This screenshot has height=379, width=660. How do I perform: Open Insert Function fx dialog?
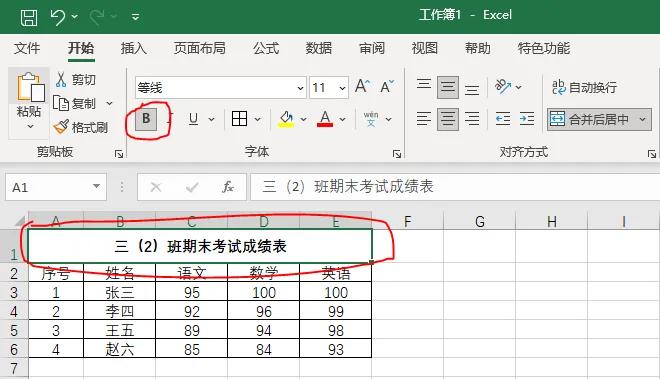(228, 187)
